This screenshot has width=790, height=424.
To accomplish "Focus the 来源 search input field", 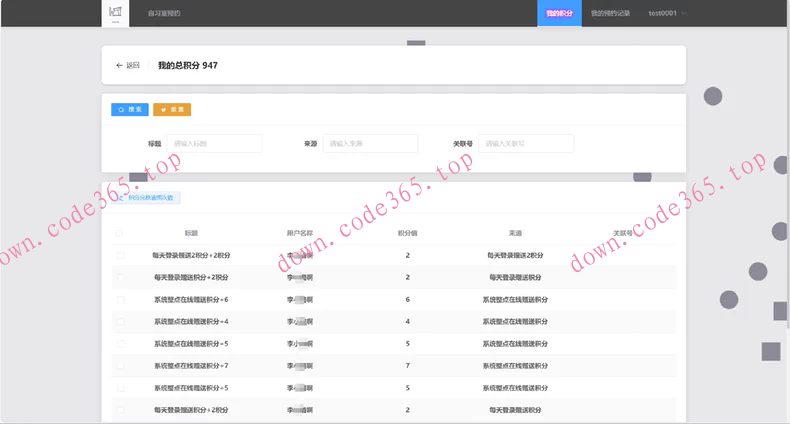I will pyautogui.click(x=370, y=144).
